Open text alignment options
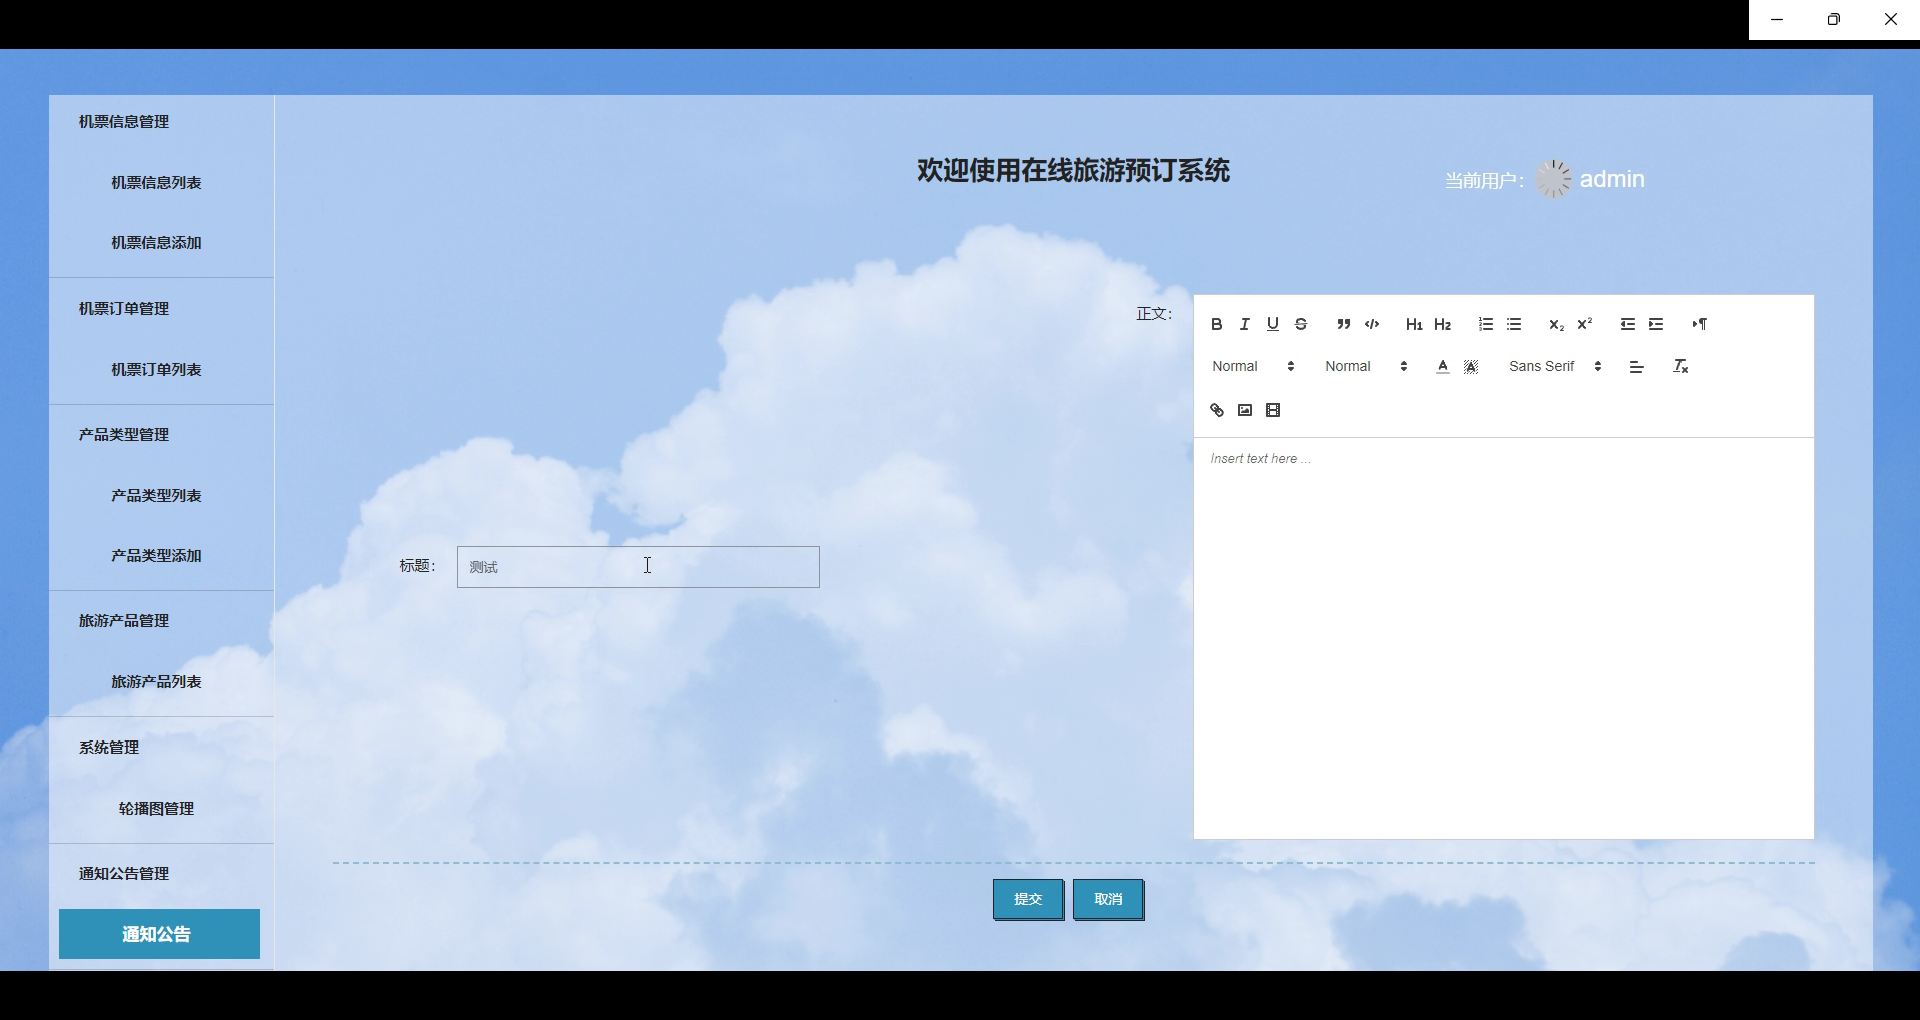 tap(1636, 367)
